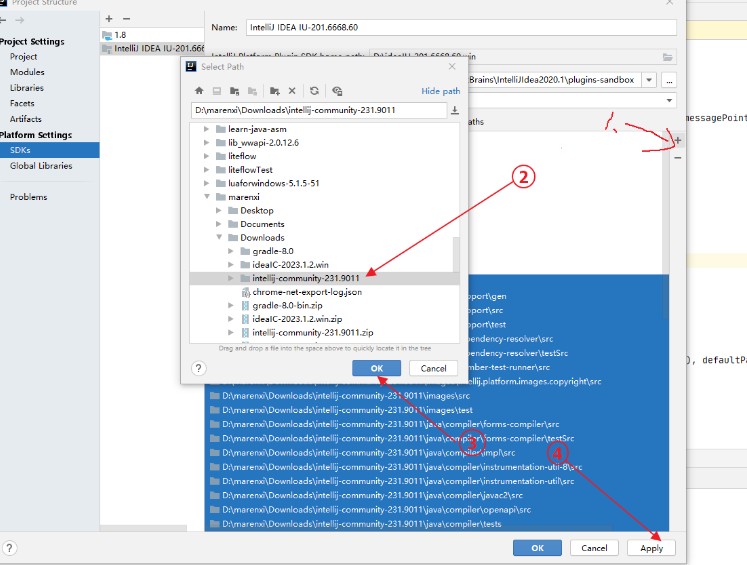747x565 pixels.
Task: Click the path input field
Action: [x=319, y=110]
